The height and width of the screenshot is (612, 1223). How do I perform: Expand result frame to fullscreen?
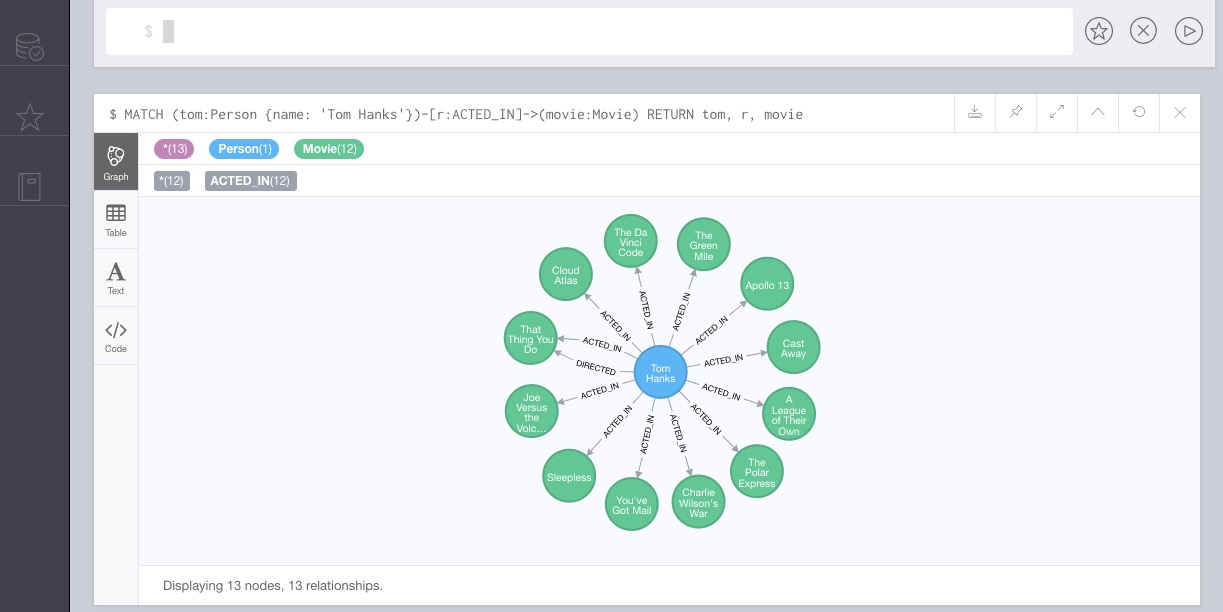coord(1057,113)
